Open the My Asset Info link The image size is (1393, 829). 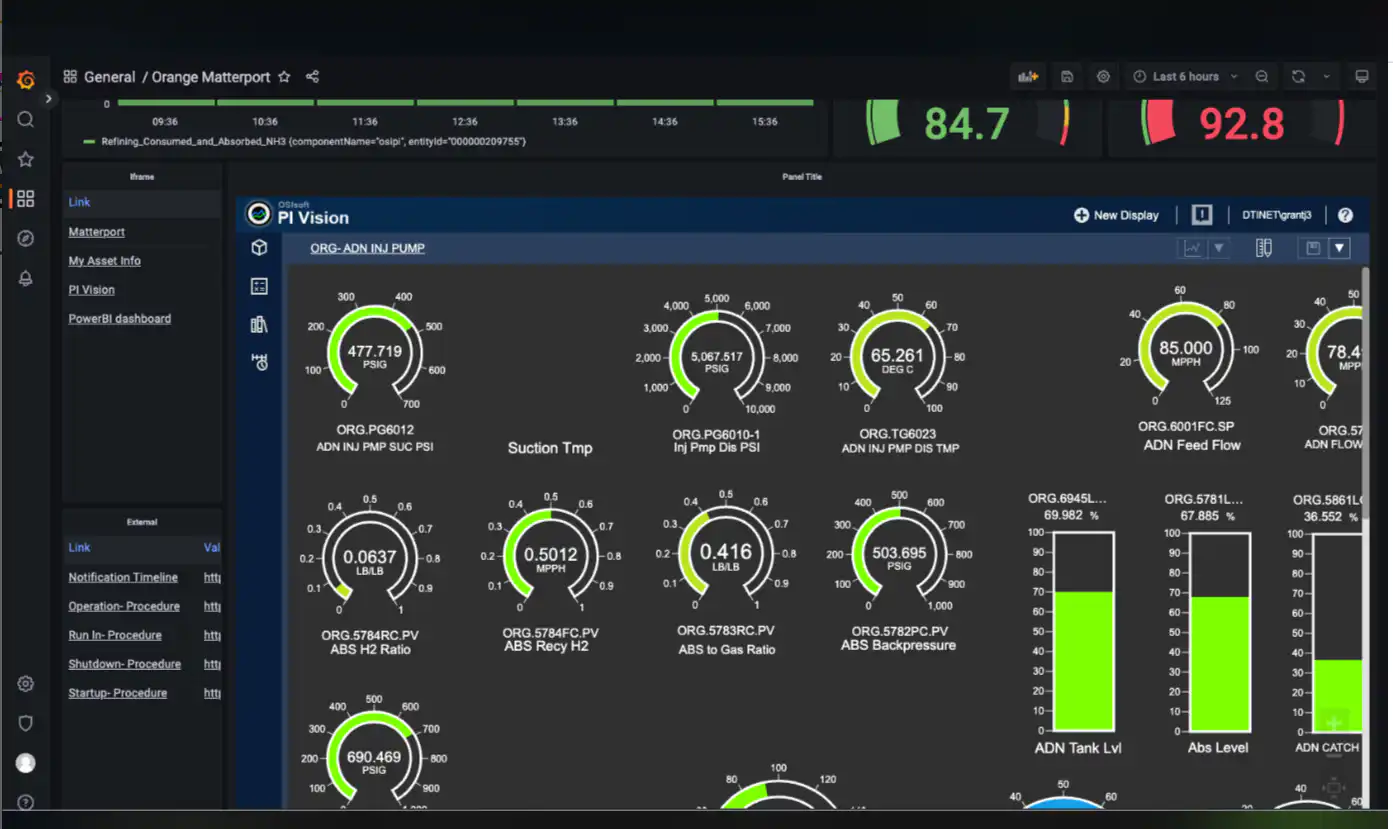[x=104, y=261]
